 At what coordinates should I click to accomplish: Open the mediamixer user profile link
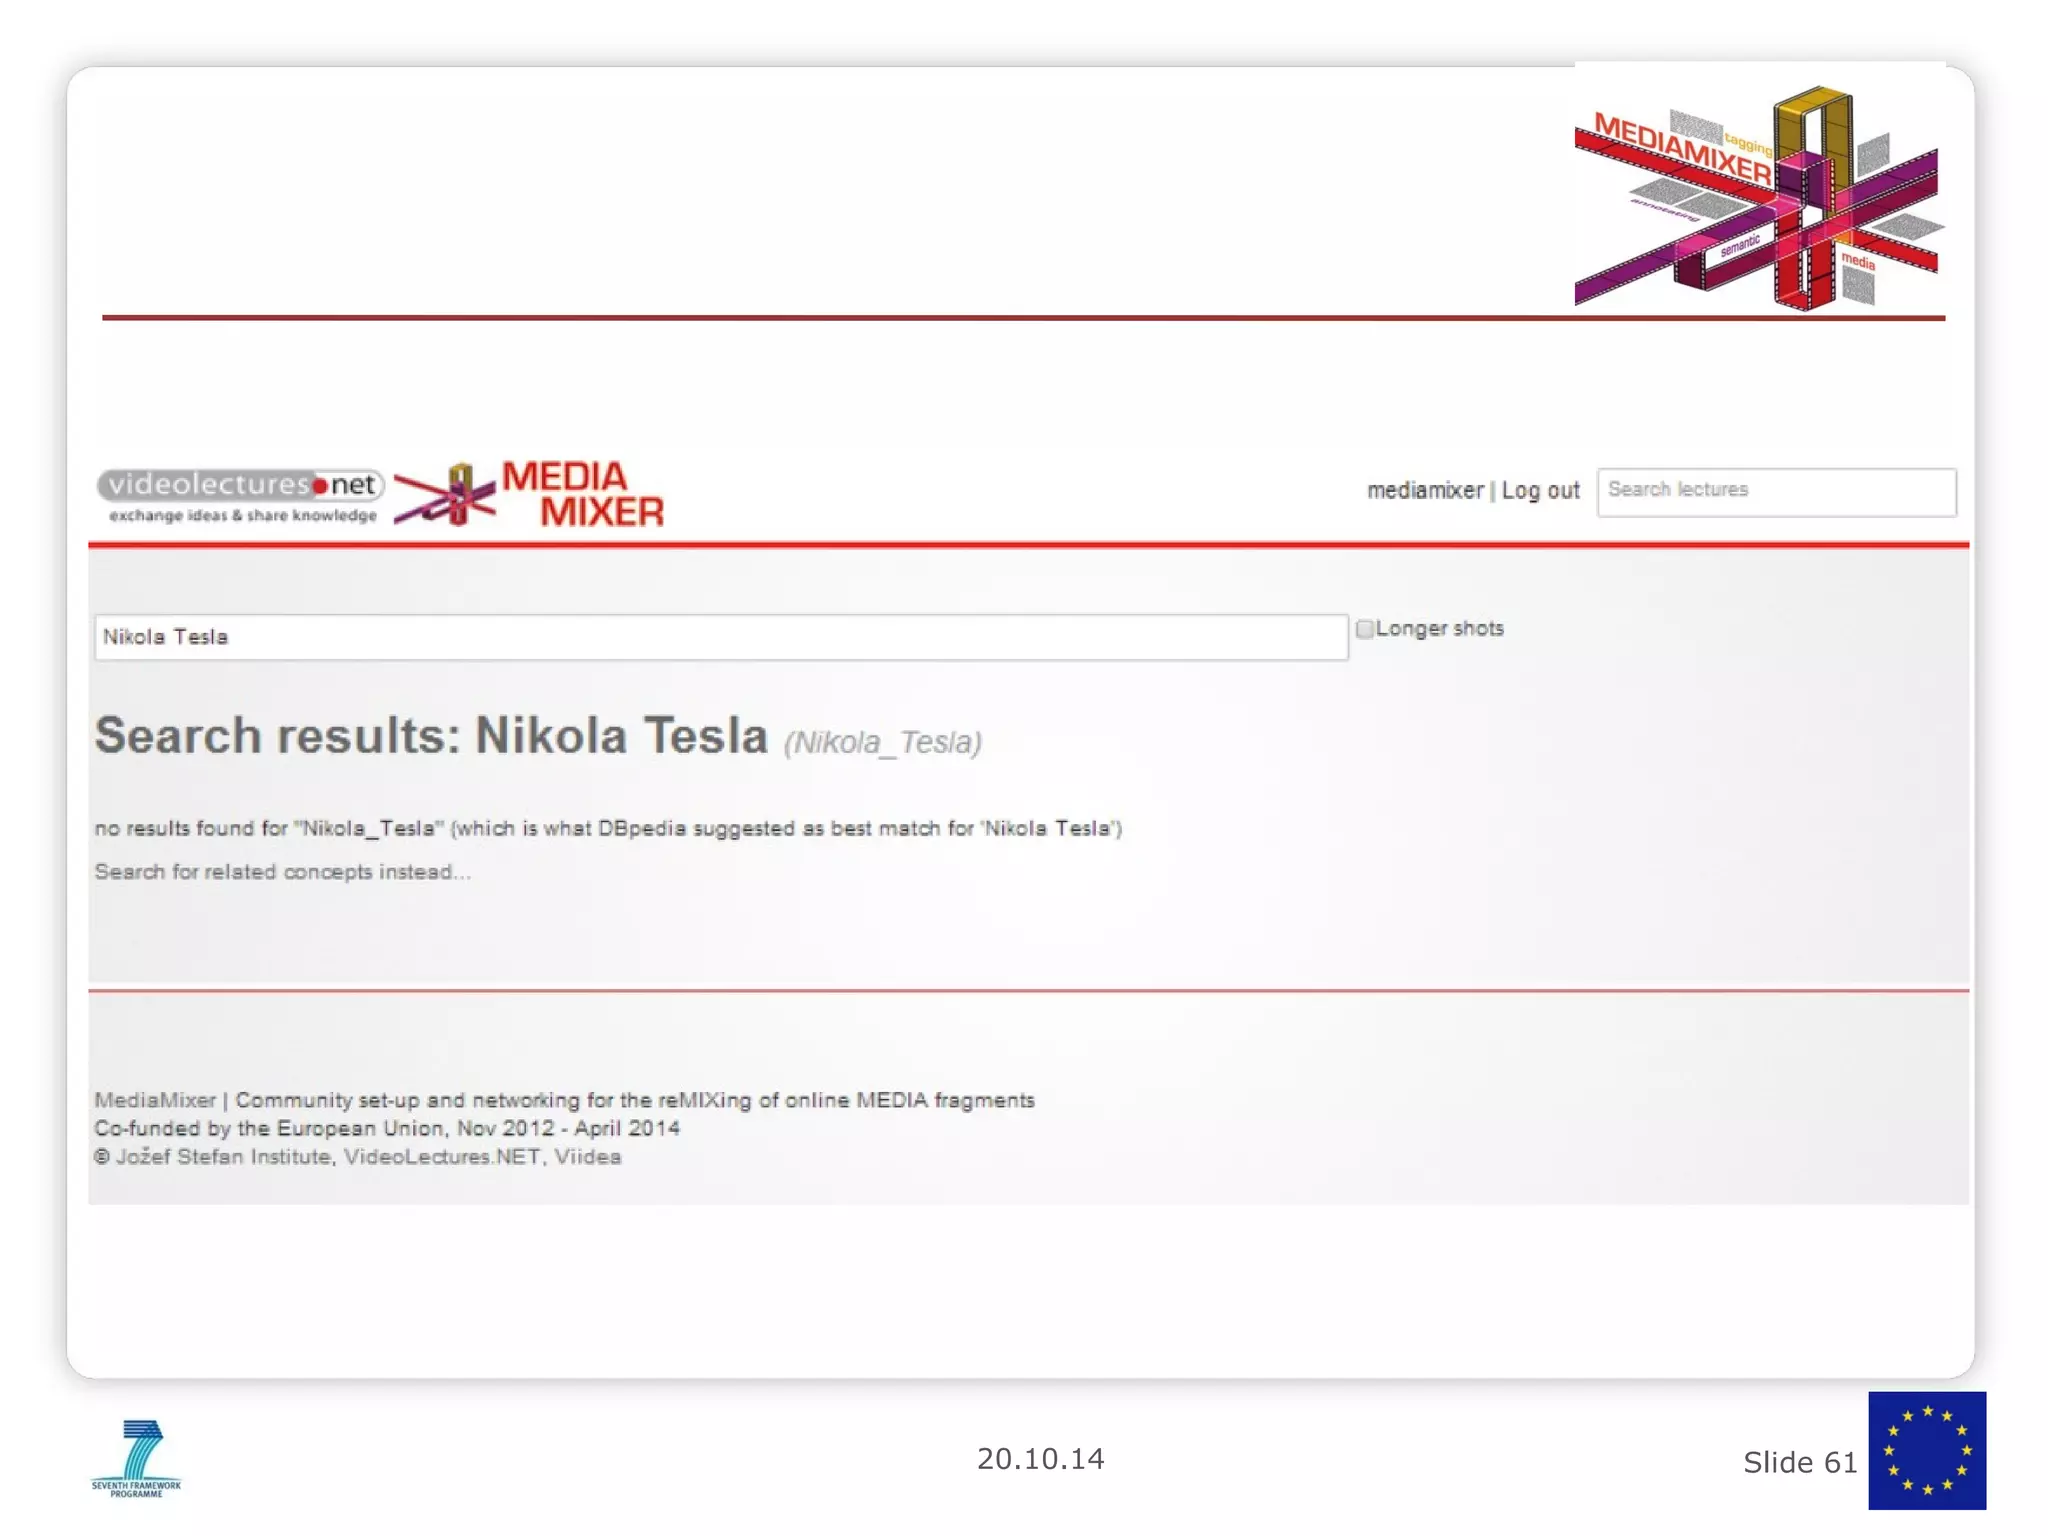[1425, 491]
